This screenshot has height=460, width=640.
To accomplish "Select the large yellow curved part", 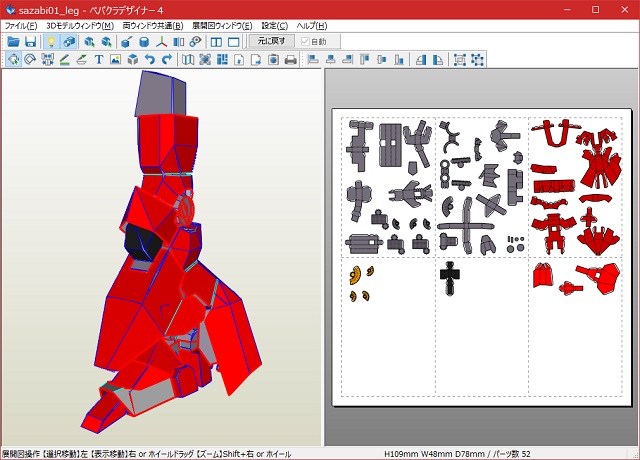I will [x=356, y=275].
